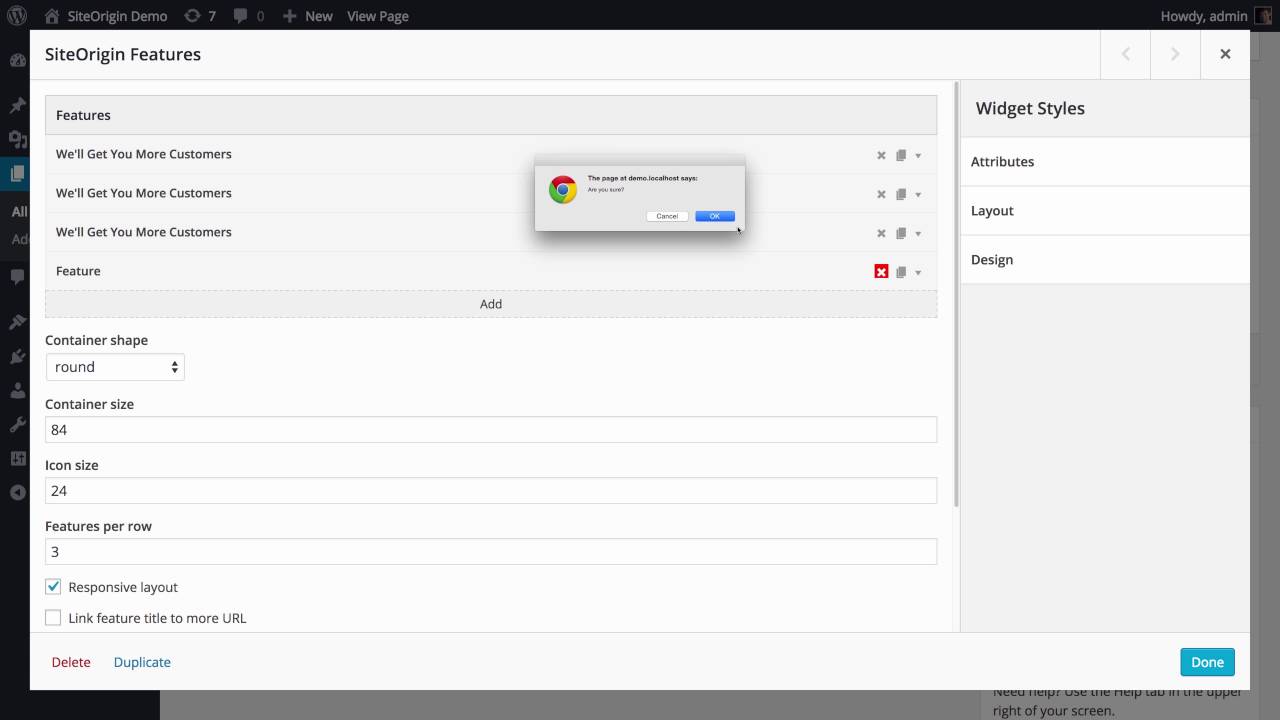
Task: Click the Chrome icon in alert dialog
Action: pyautogui.click(x=563, y=190)
